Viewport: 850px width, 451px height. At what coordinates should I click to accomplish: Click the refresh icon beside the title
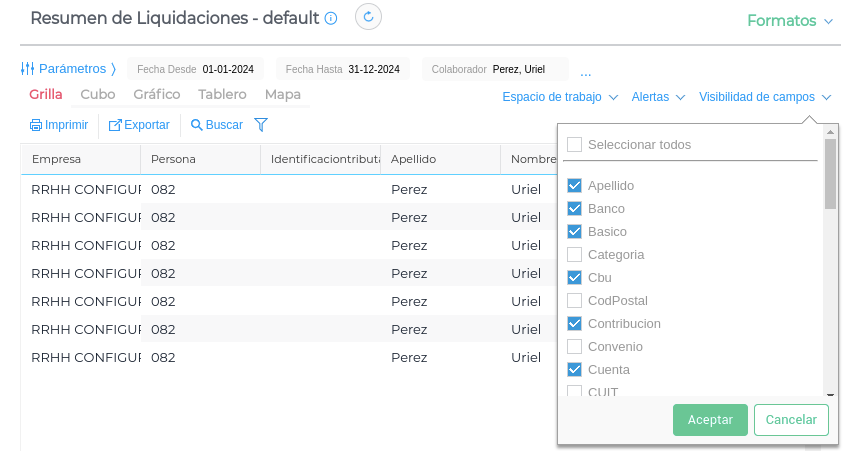tap(368, 17)
